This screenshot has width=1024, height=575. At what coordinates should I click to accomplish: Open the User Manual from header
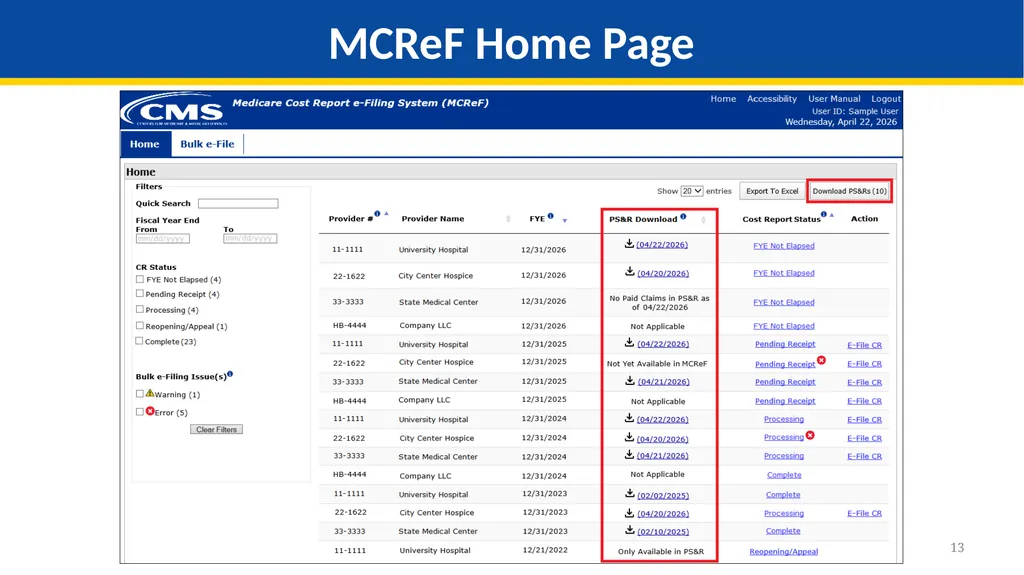tap(834, 99)
